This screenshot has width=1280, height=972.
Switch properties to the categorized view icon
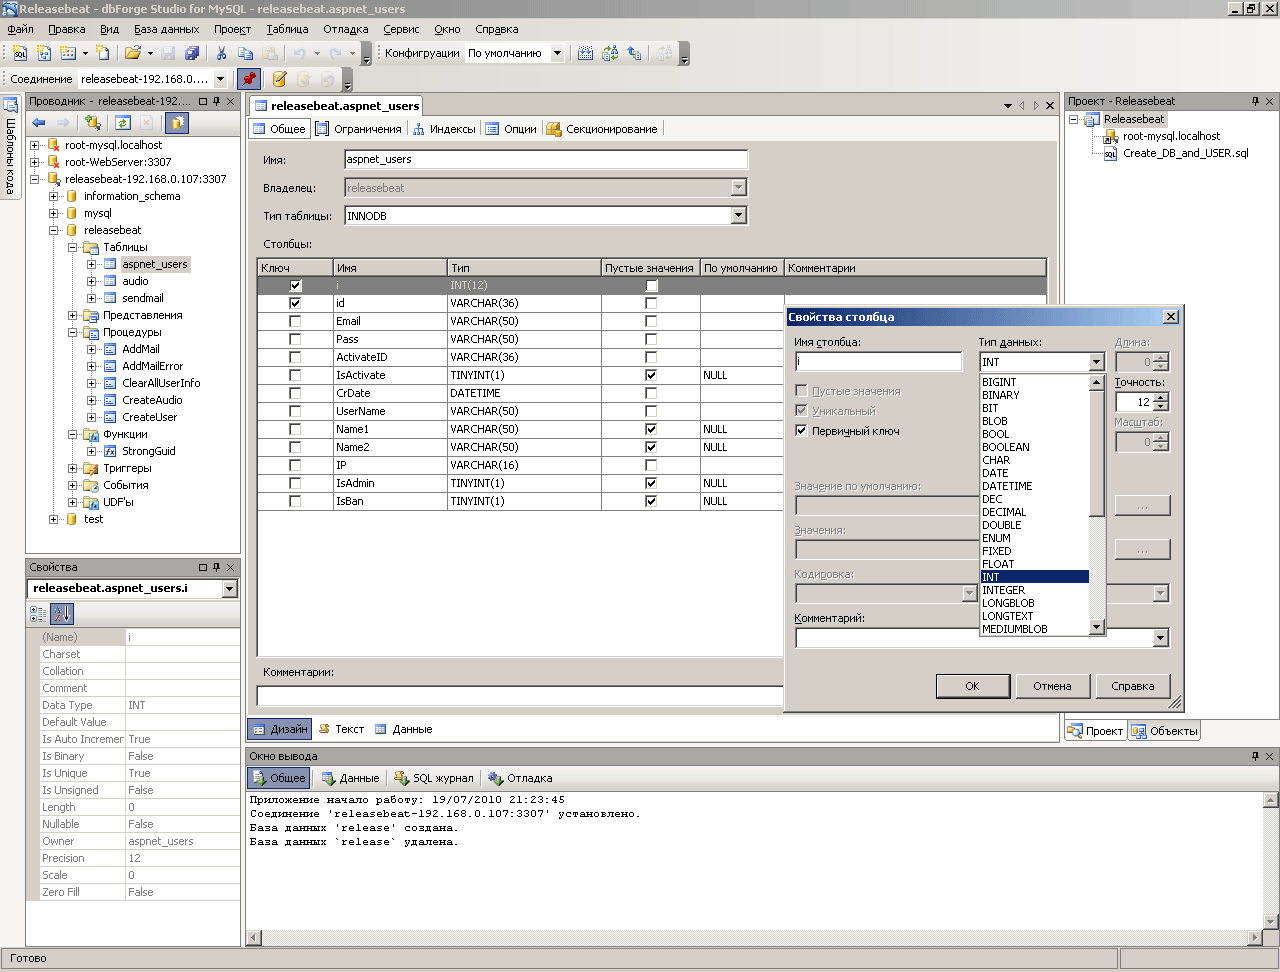(38, 614)
